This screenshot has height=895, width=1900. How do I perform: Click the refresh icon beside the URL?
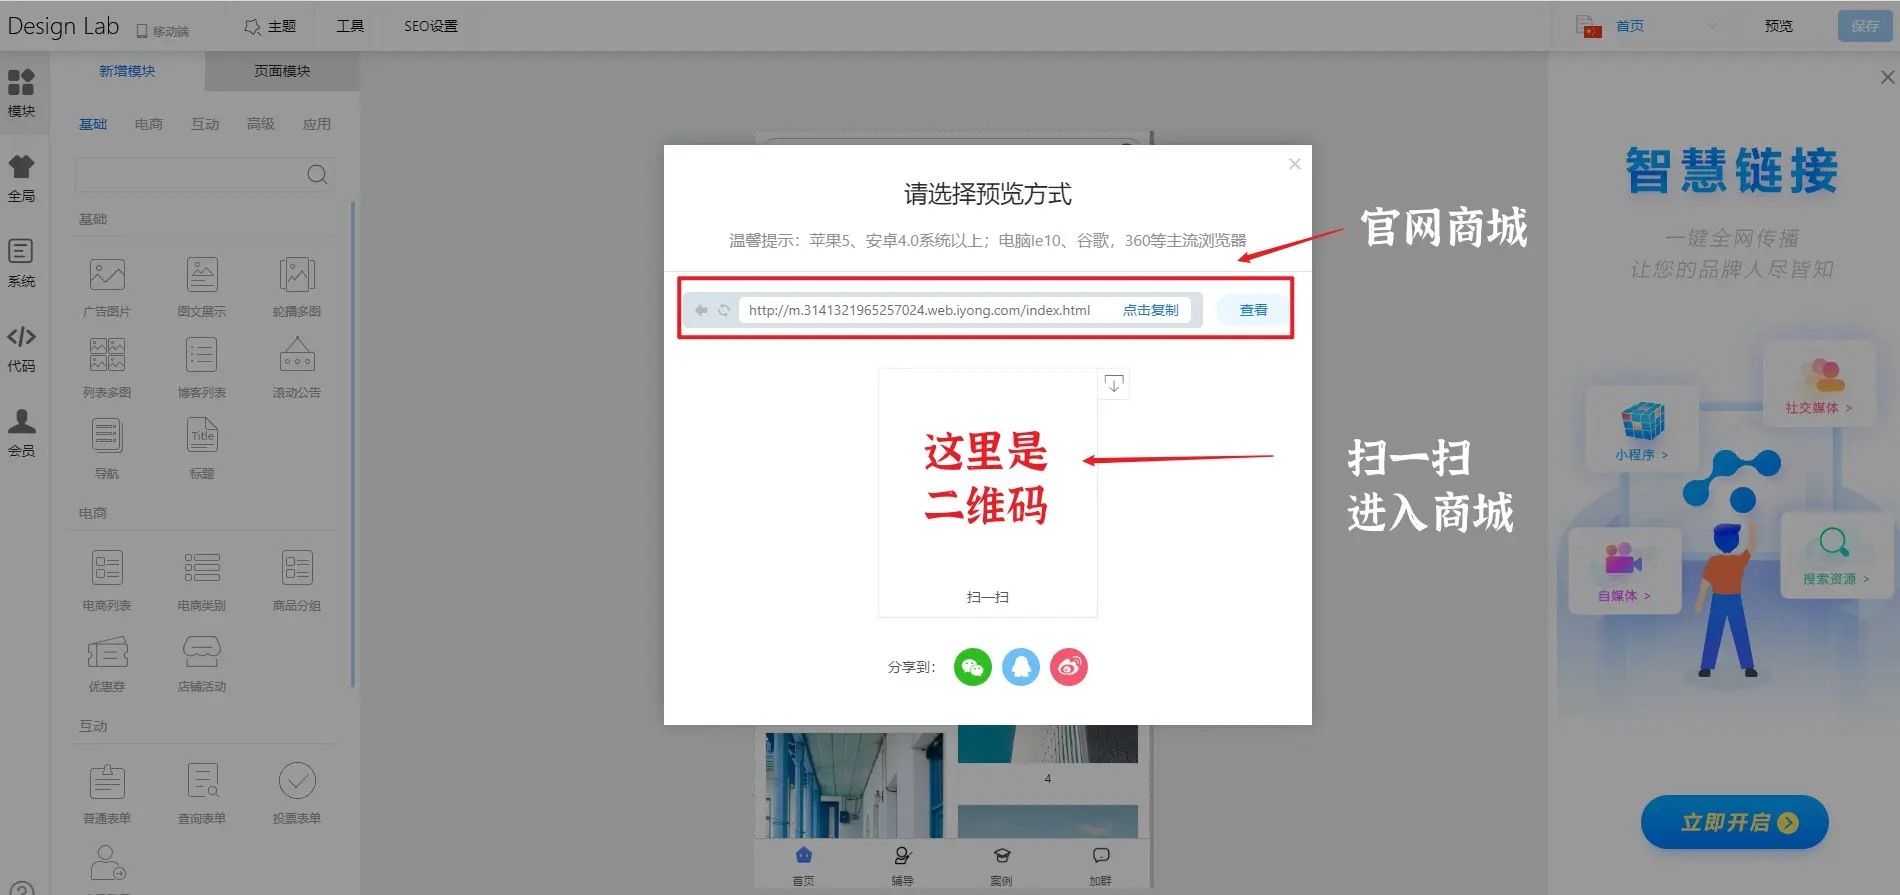coord(723,310)
